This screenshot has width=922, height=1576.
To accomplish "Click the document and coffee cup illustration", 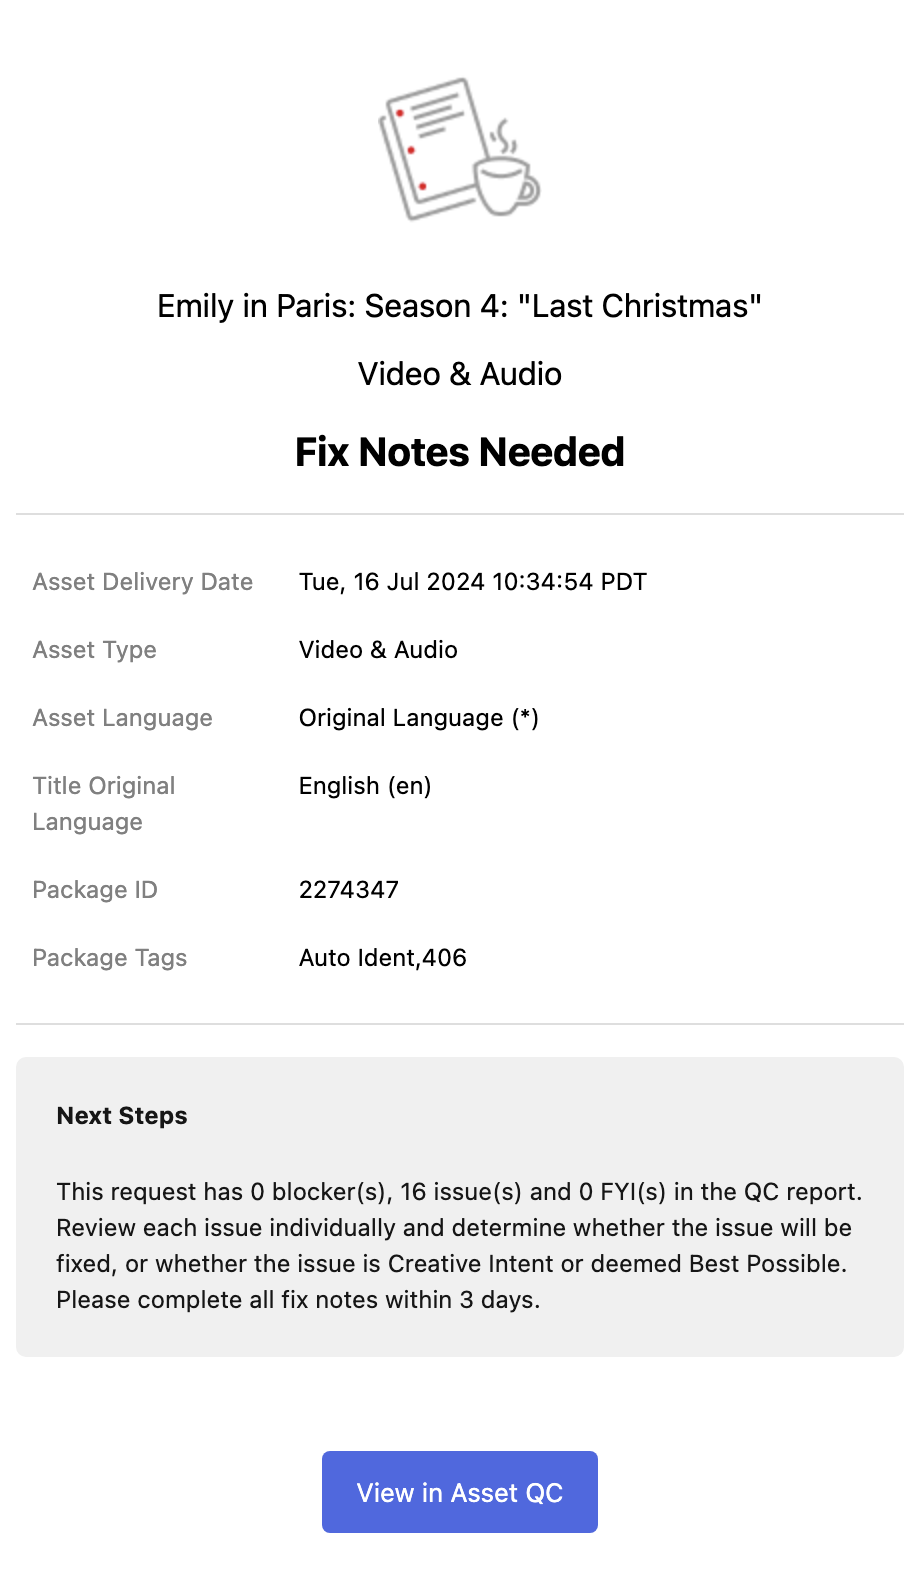I will 459,148.
